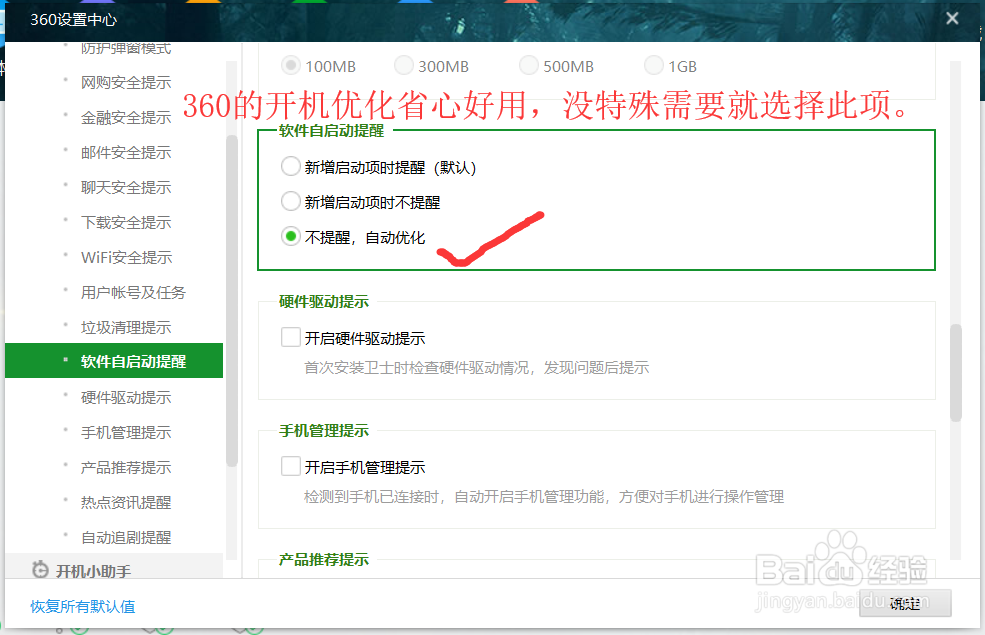Open 热点资讯提醒 settings
This screenshot has width=985, height=635.
coord(125,502)
